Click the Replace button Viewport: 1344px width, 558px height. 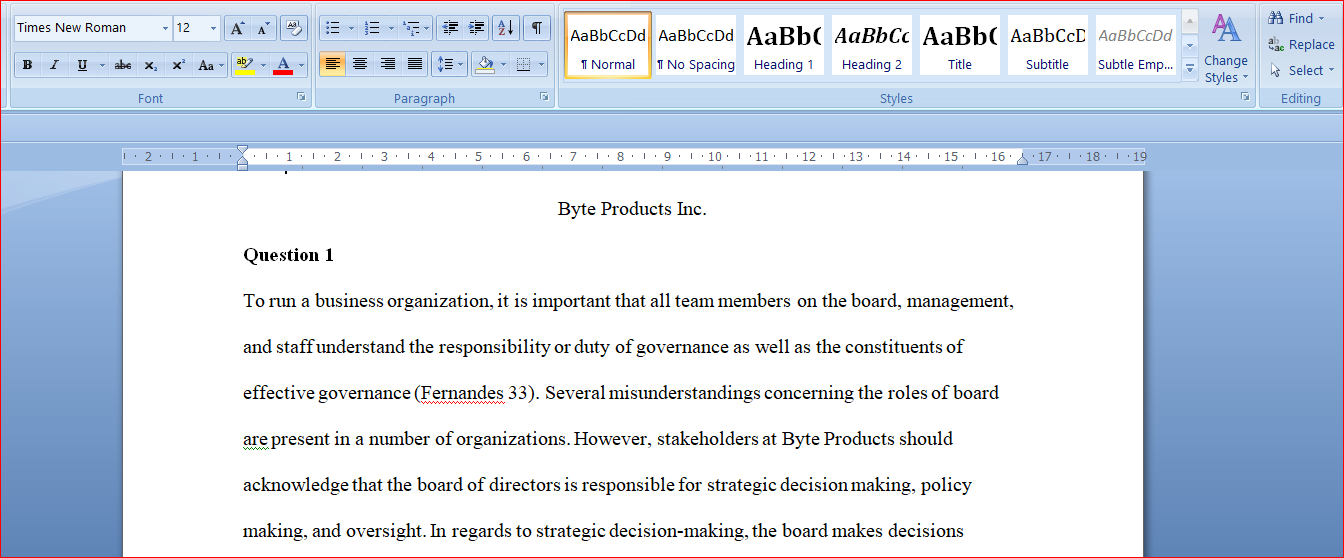[1301, 44]
